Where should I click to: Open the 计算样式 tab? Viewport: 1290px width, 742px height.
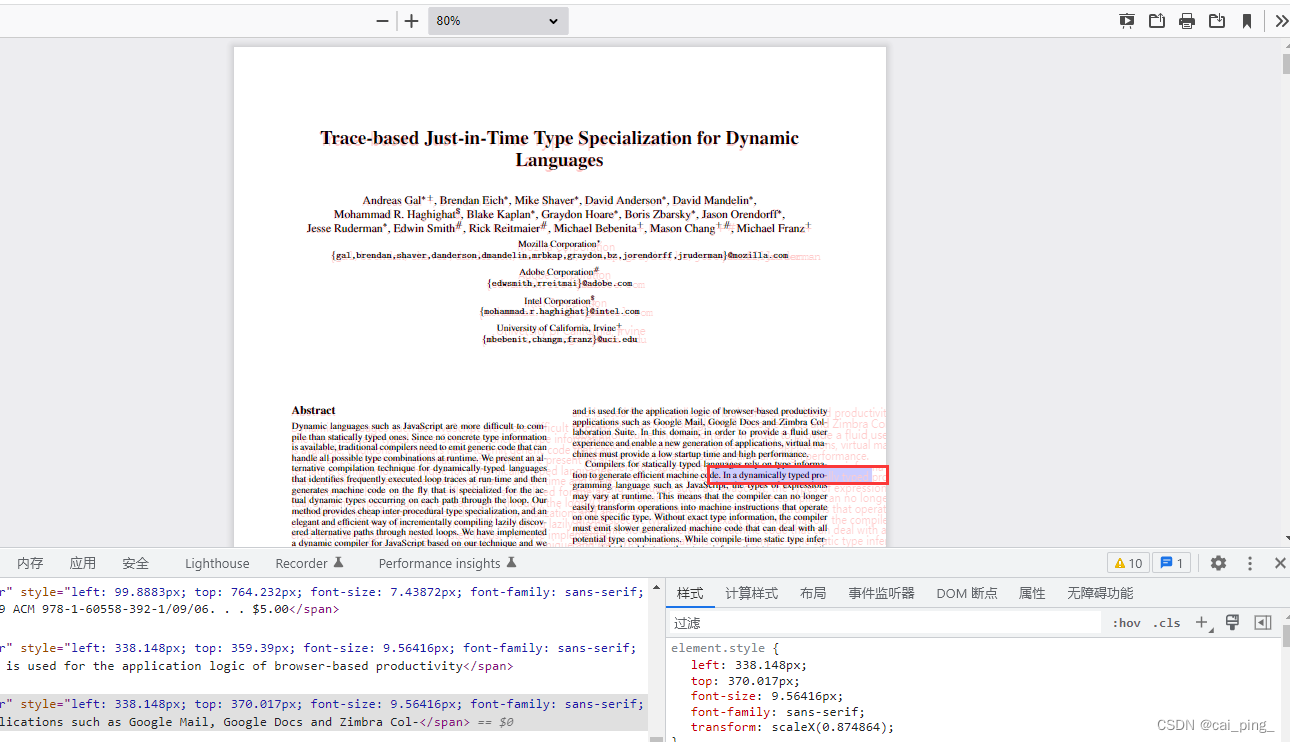click(x=752, y=592)
